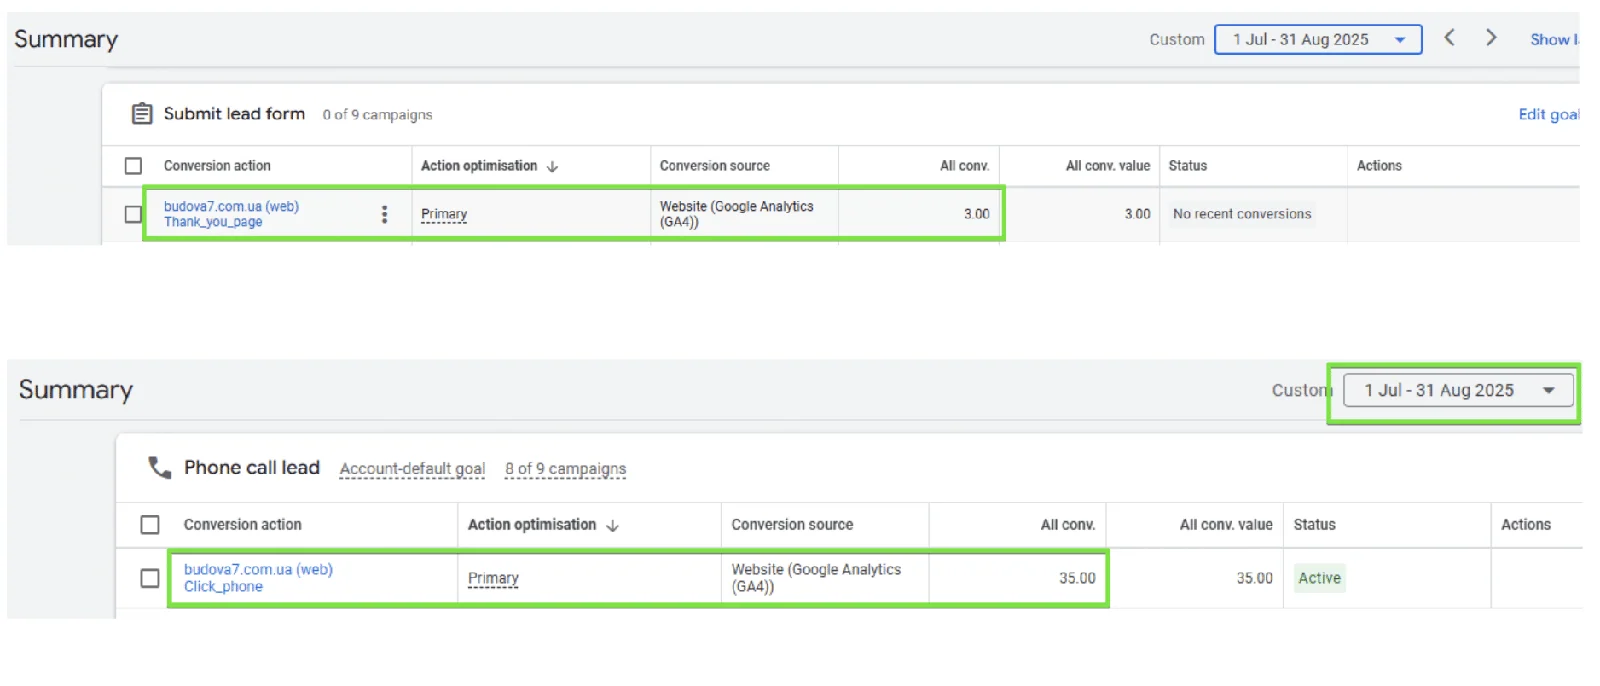Tick the select-all checkbox in Phone call lead table
Screen dimensions: 1600x686
(x=150, y=525)
